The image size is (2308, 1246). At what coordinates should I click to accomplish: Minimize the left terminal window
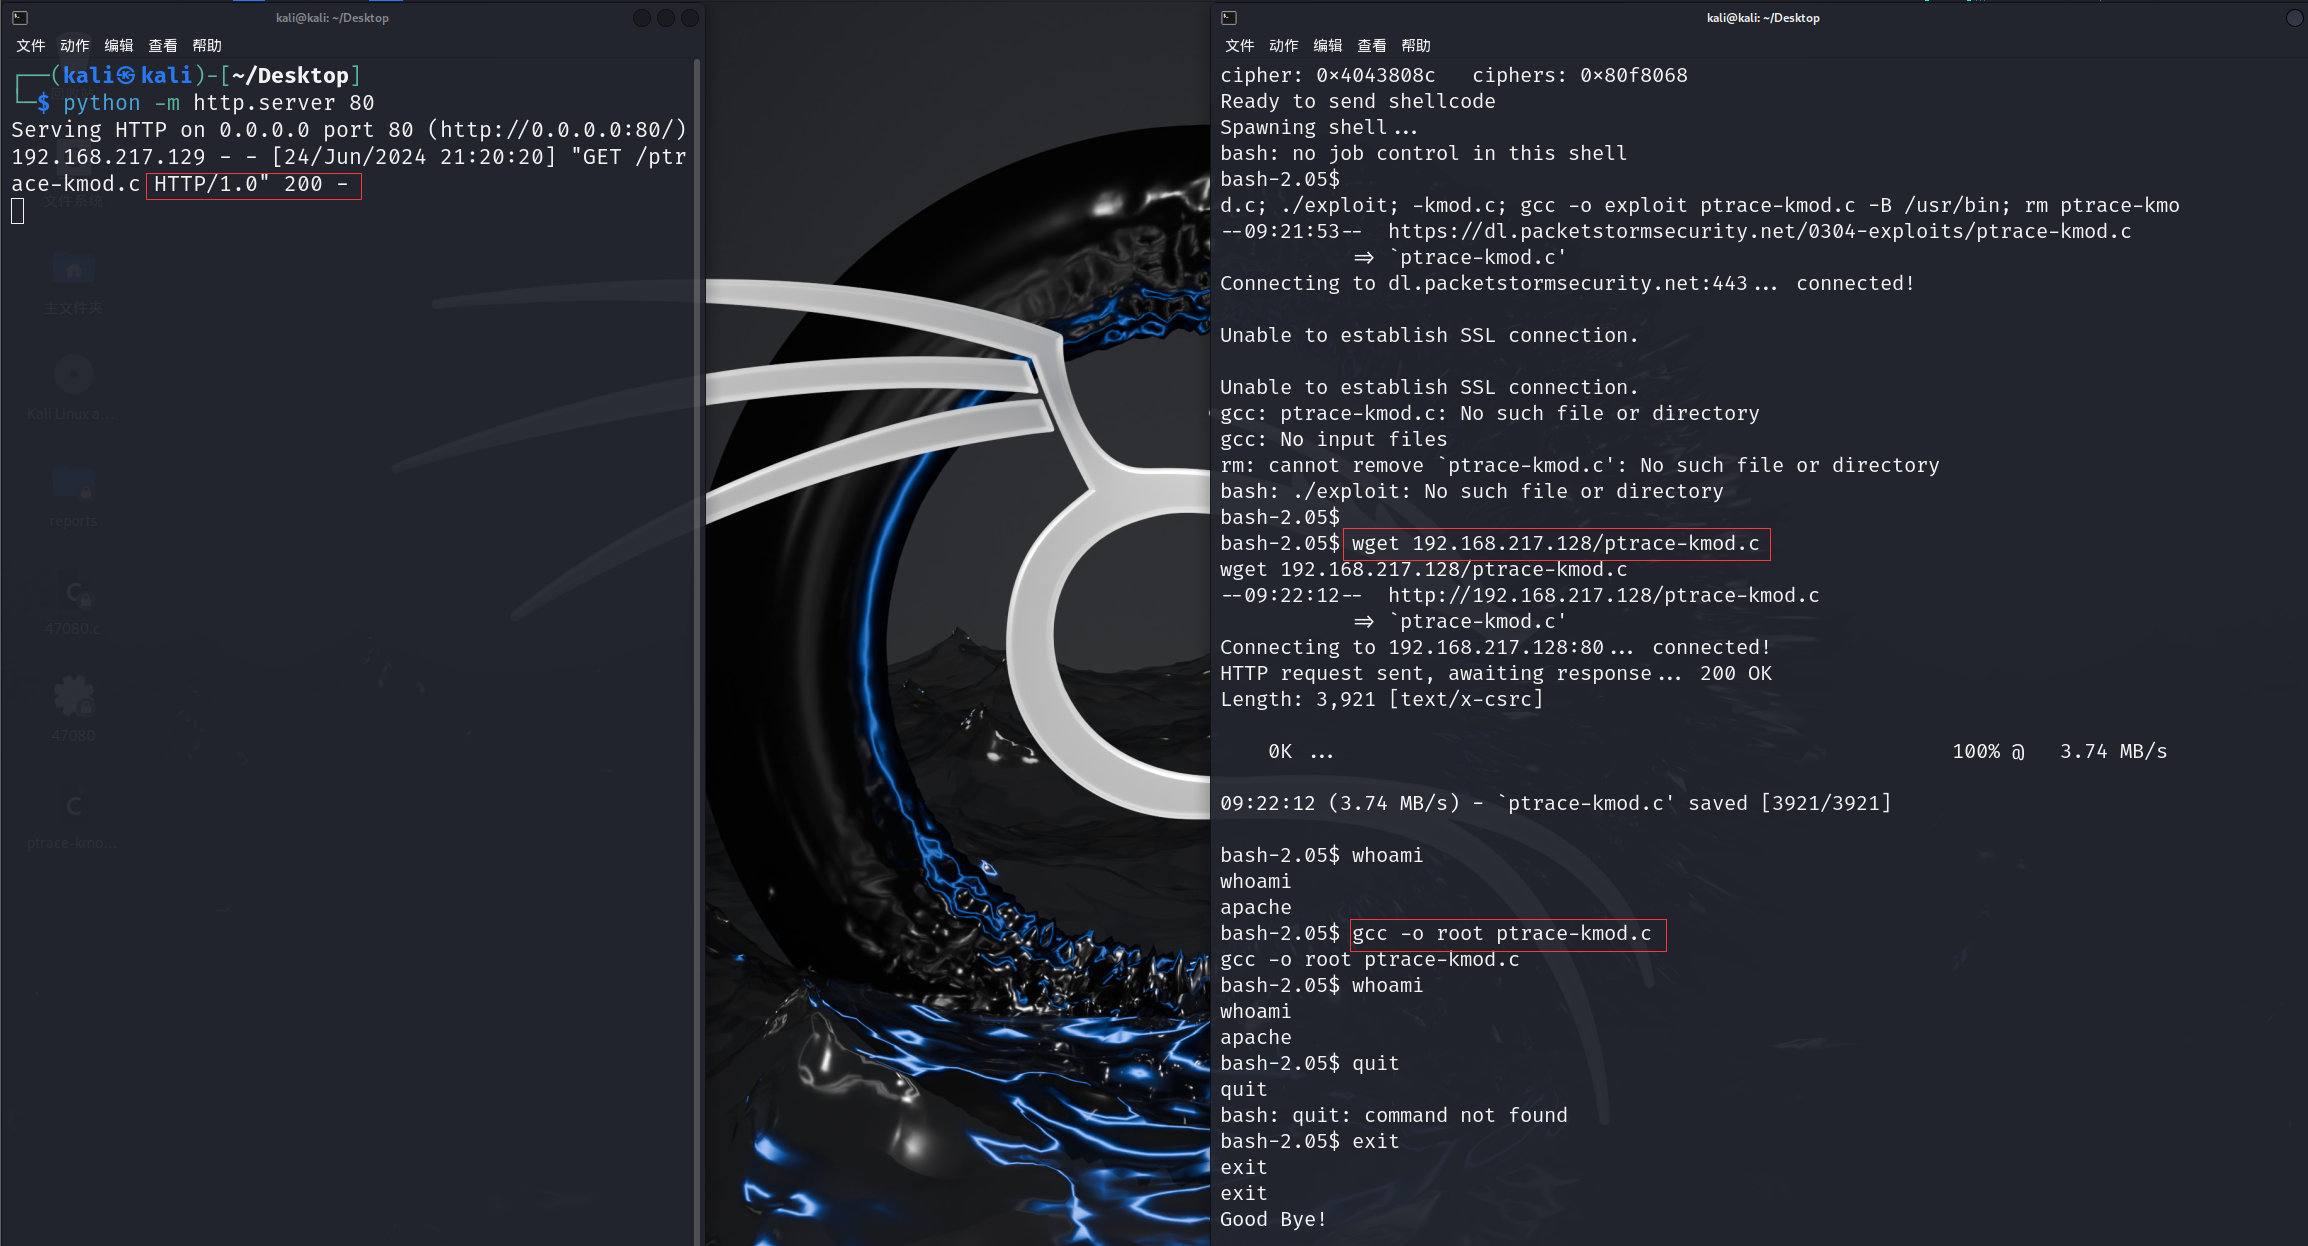pyautogui.click(x=642, y=18)
